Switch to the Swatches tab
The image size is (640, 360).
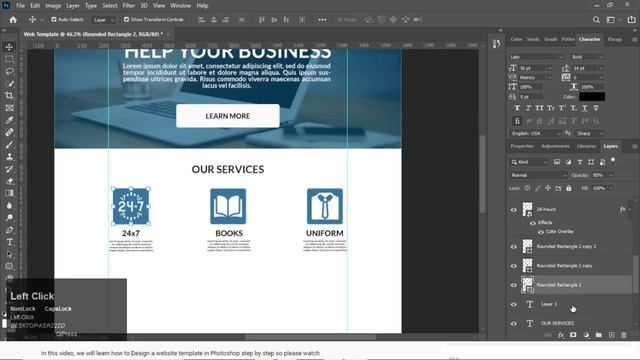coord(533,39)
